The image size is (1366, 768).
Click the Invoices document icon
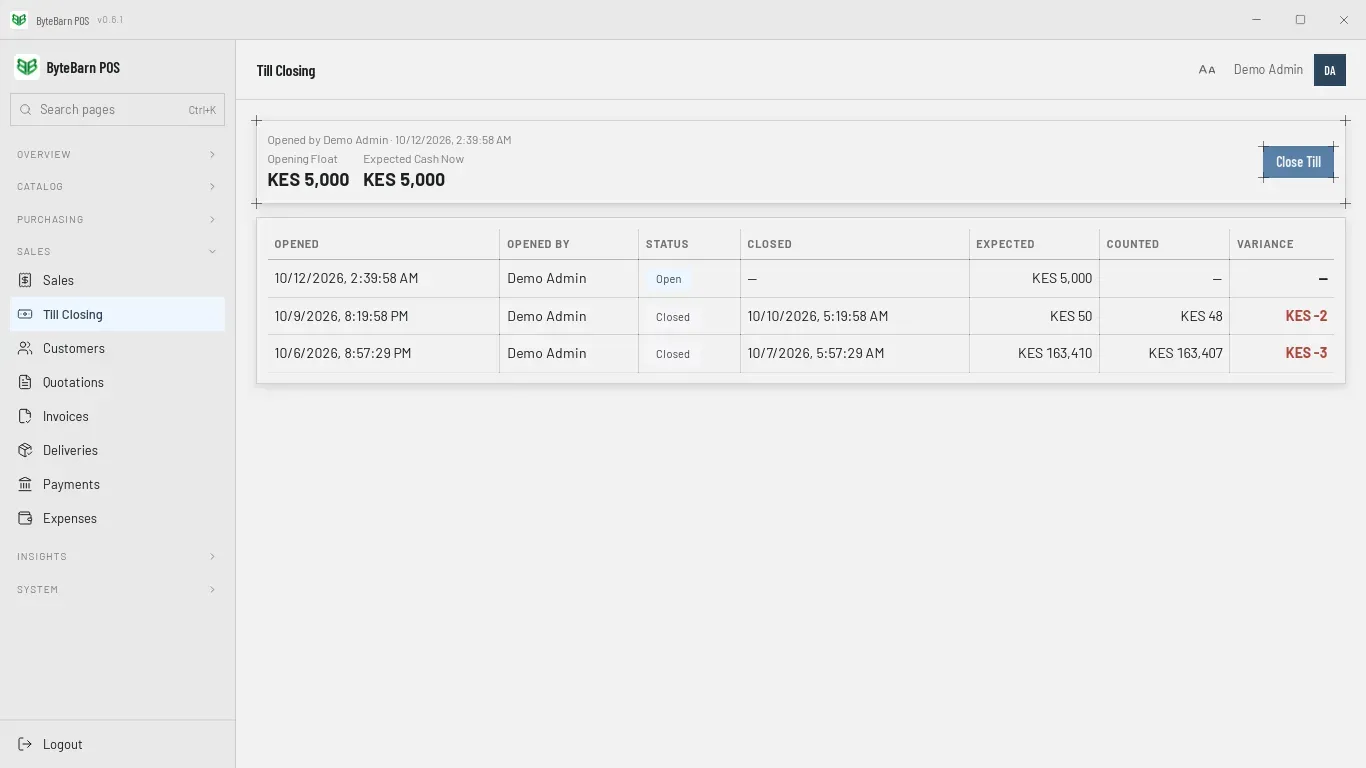pyautogui.click(x=25, y=416)
